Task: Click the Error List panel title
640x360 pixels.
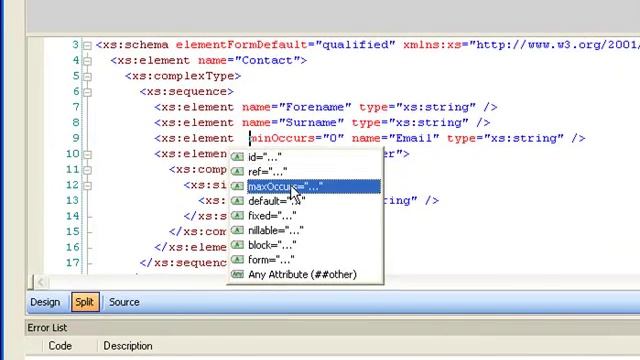Action: [47, 328]
